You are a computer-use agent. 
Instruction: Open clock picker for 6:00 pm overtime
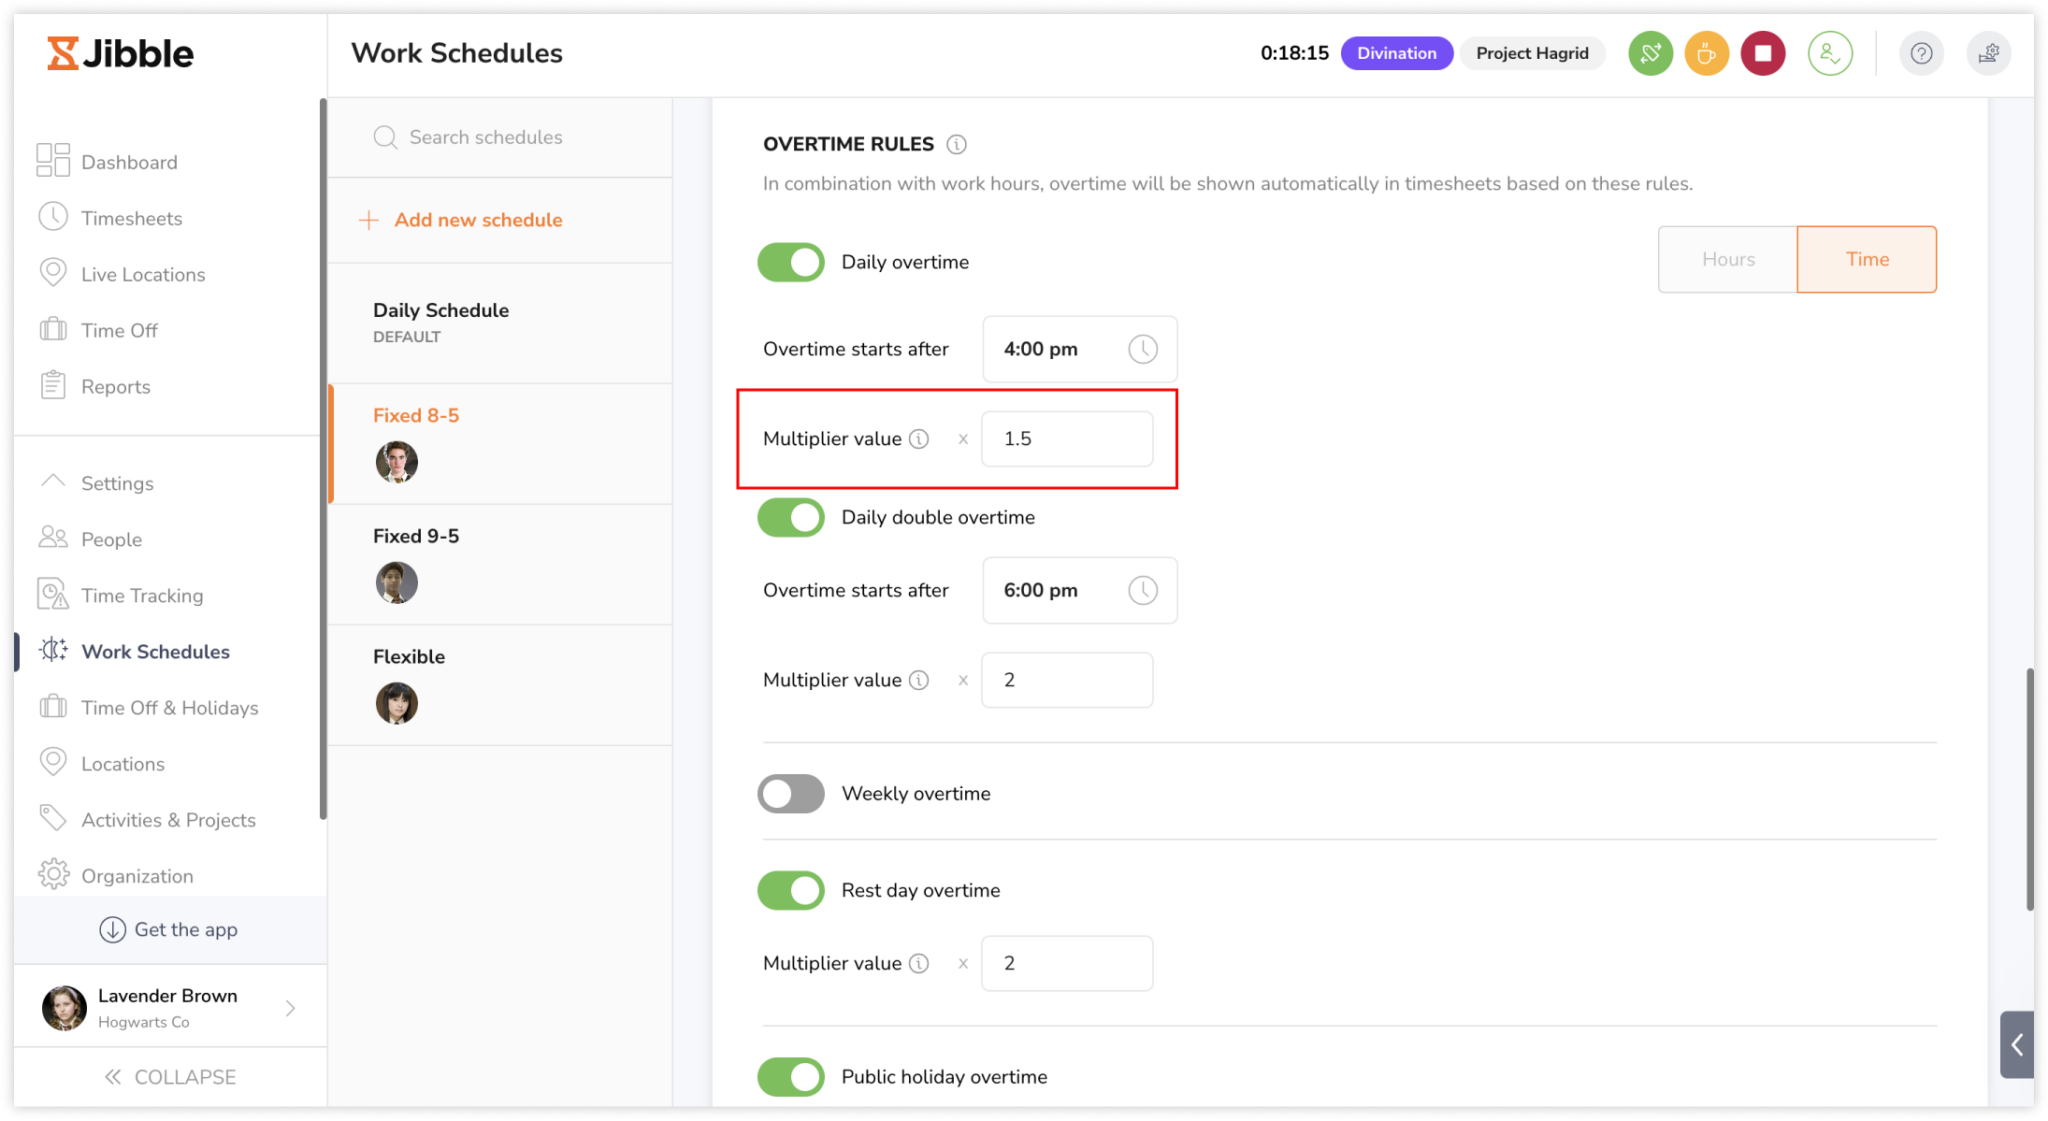[1143, 591]
